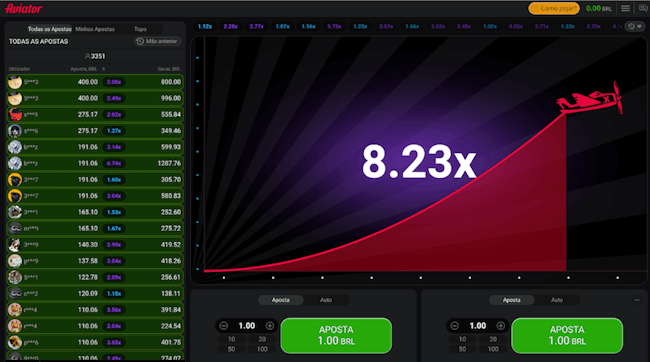
Task: Place bet with left APOSTA 1.00 BRL button
Action: tap(336, 335)
